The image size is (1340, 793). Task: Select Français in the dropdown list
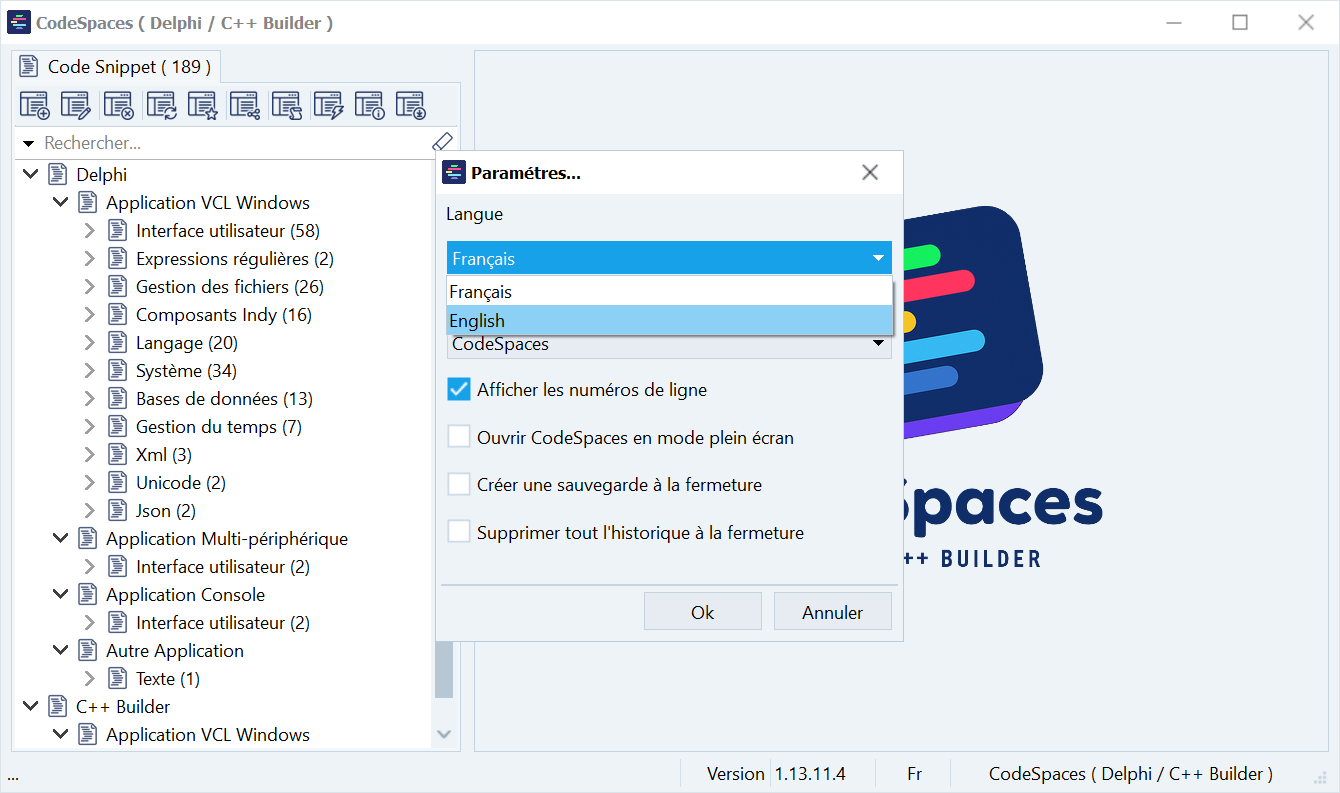point(668,292)
